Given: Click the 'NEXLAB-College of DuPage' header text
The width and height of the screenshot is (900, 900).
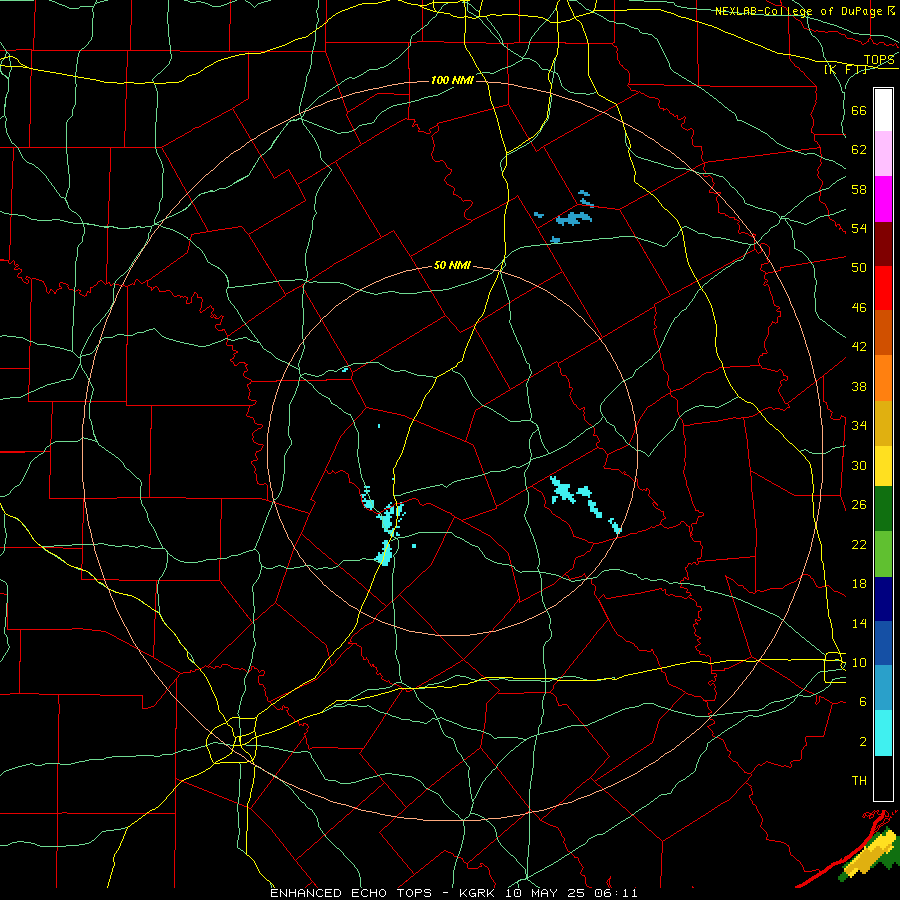Looking at the screenshot, I should (800, 11).
